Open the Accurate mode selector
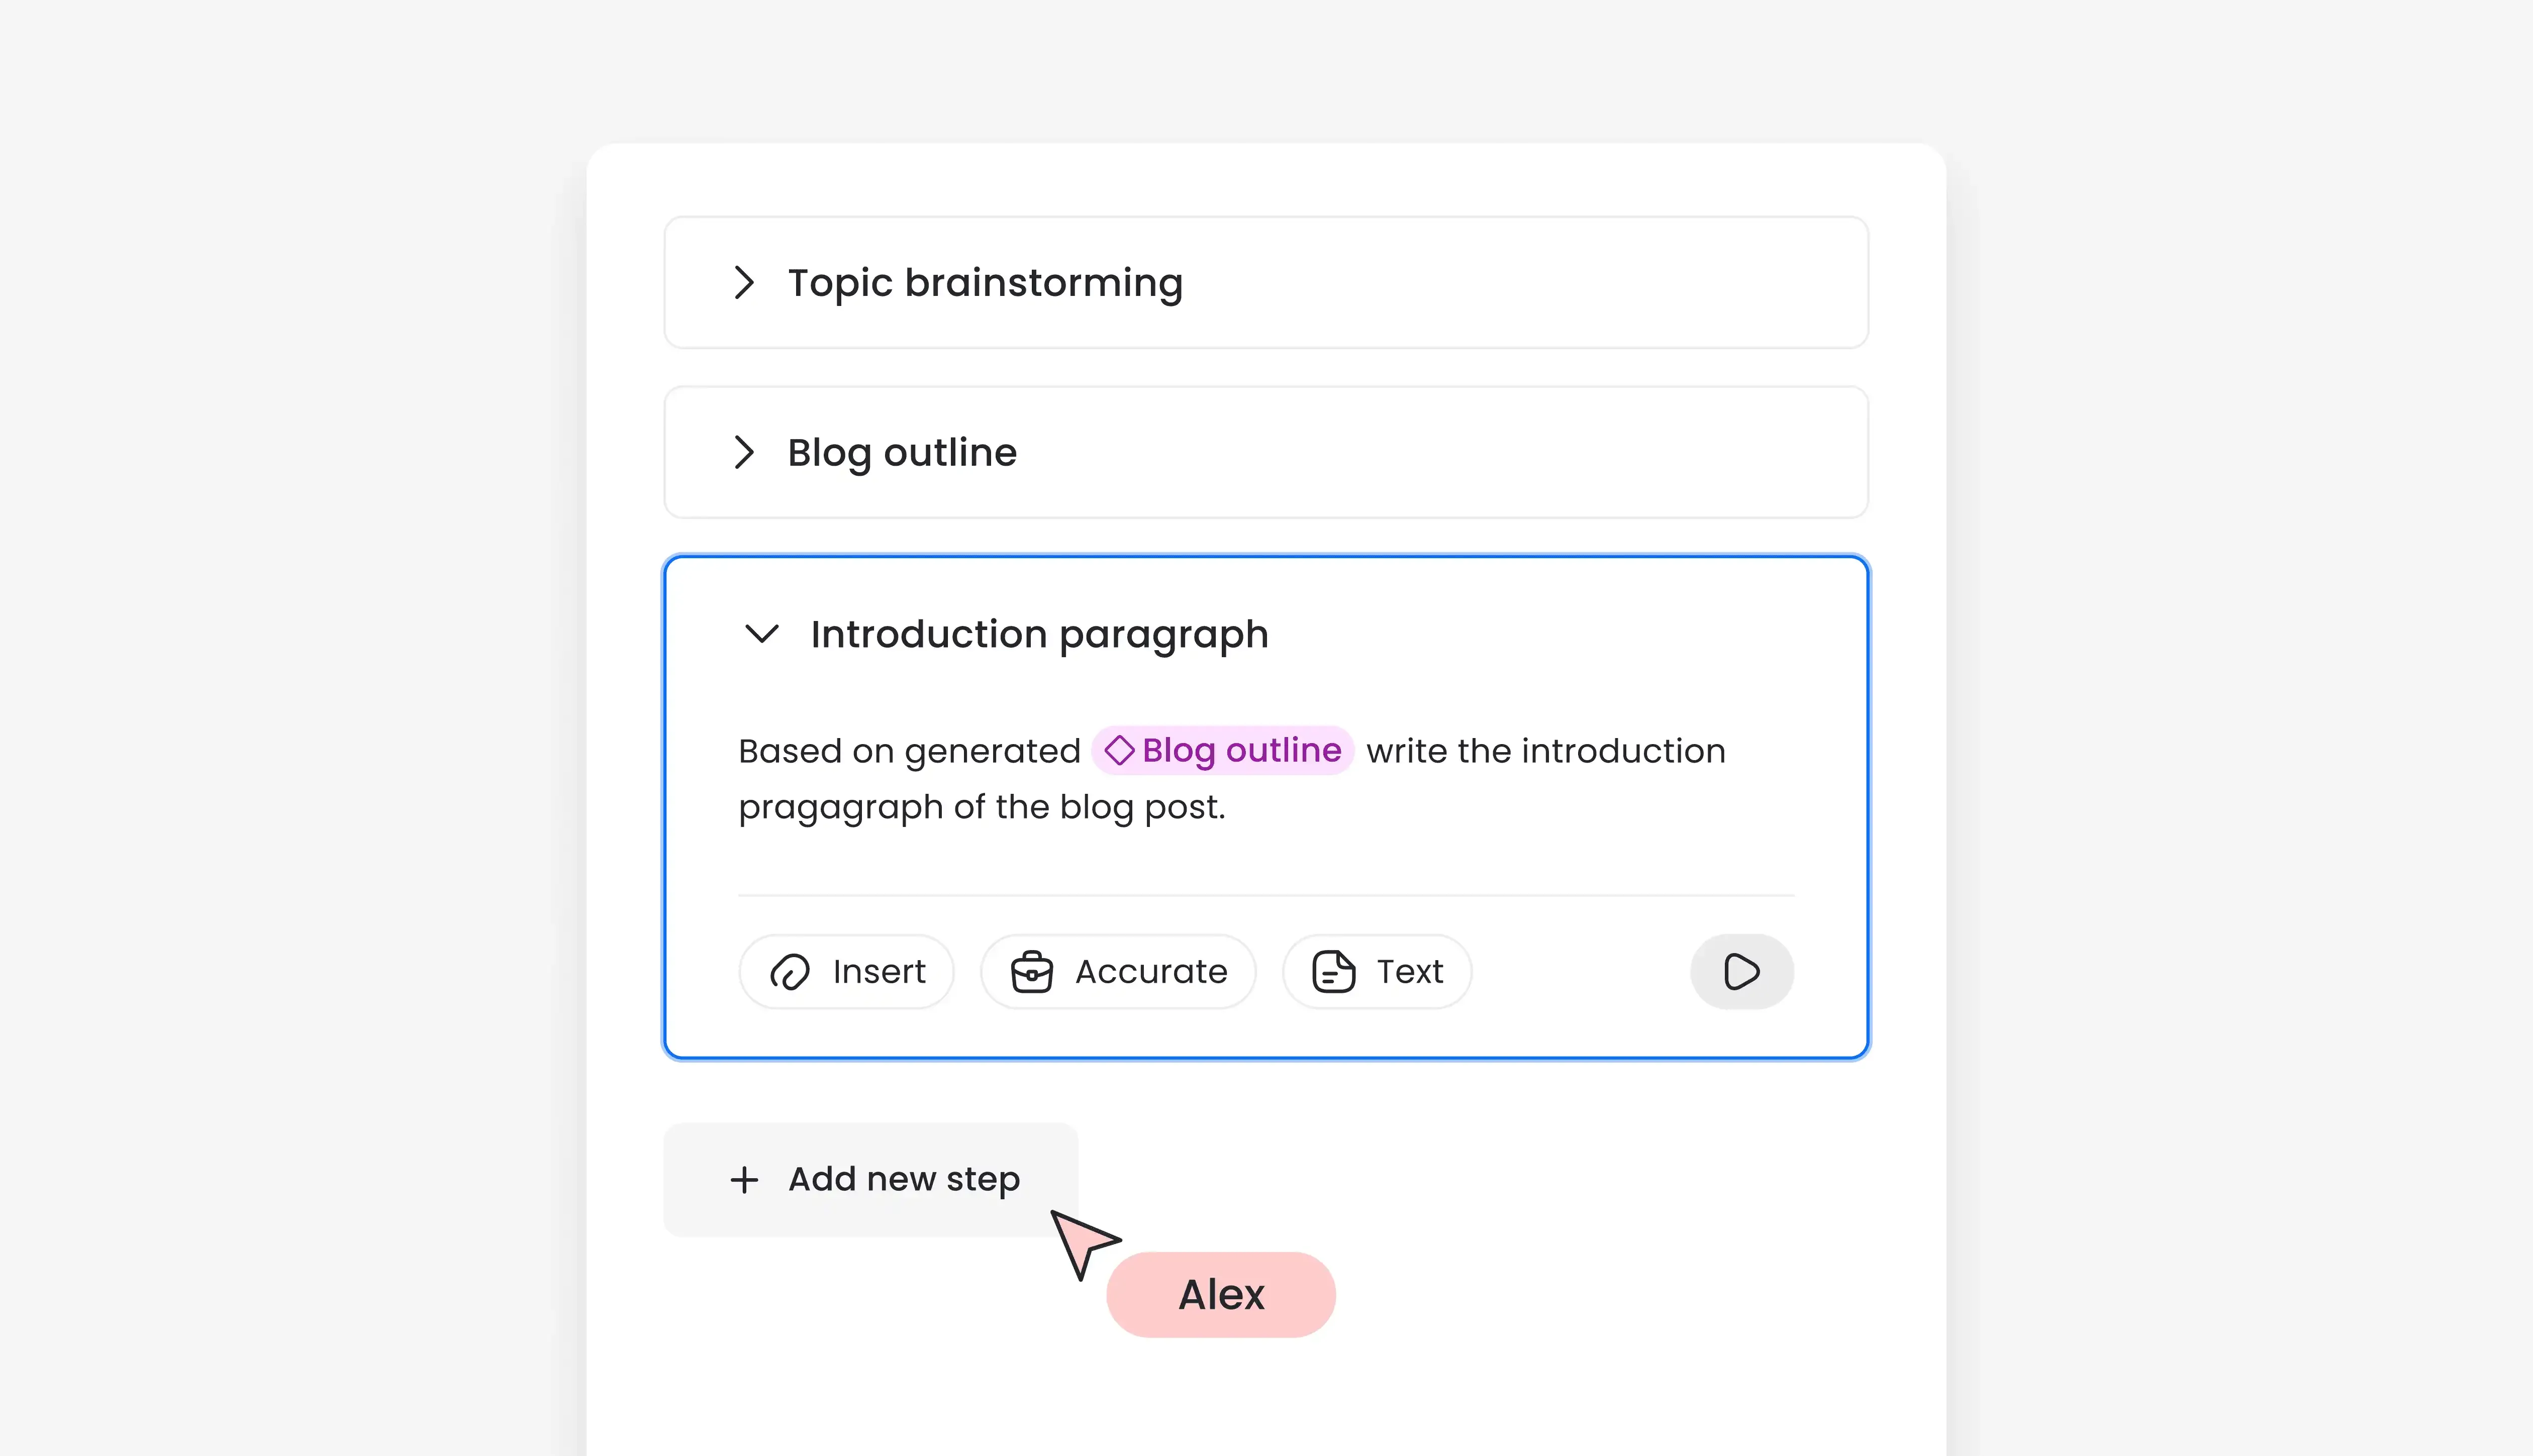 click(x=1118, y=972)
